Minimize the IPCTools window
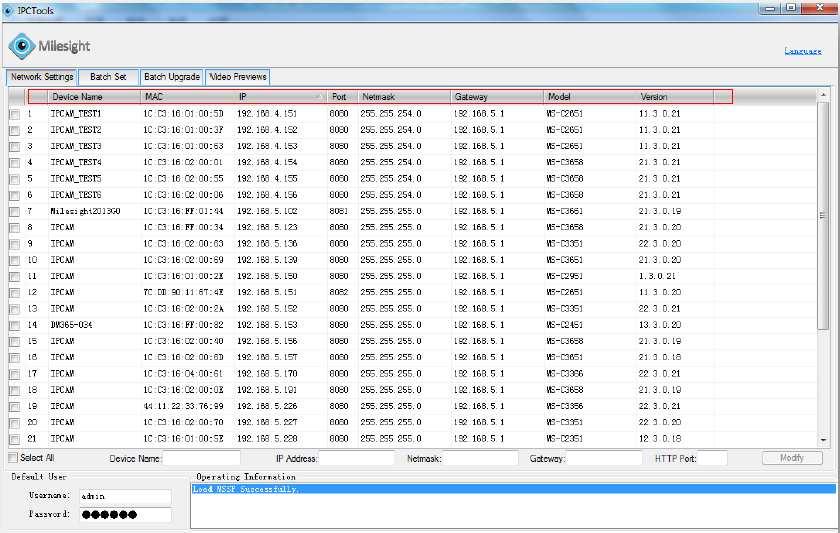The height and width of the screenshot is (533, 840). click(x=770, y=8)
